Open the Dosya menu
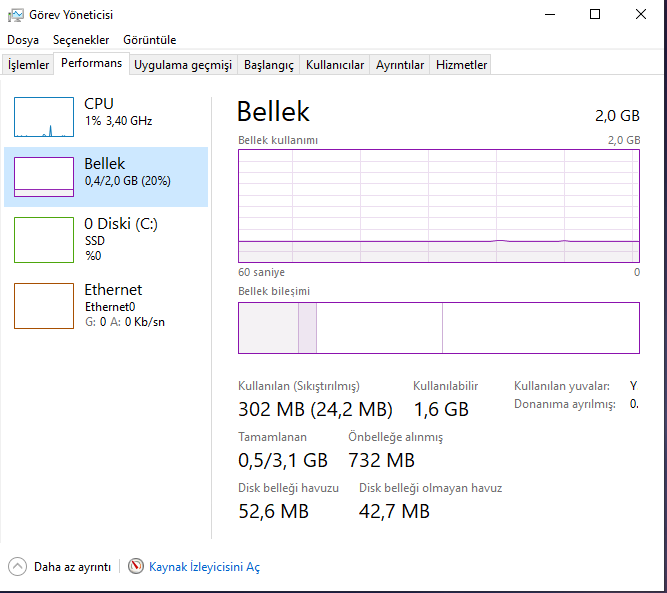 tap(23, 40)
